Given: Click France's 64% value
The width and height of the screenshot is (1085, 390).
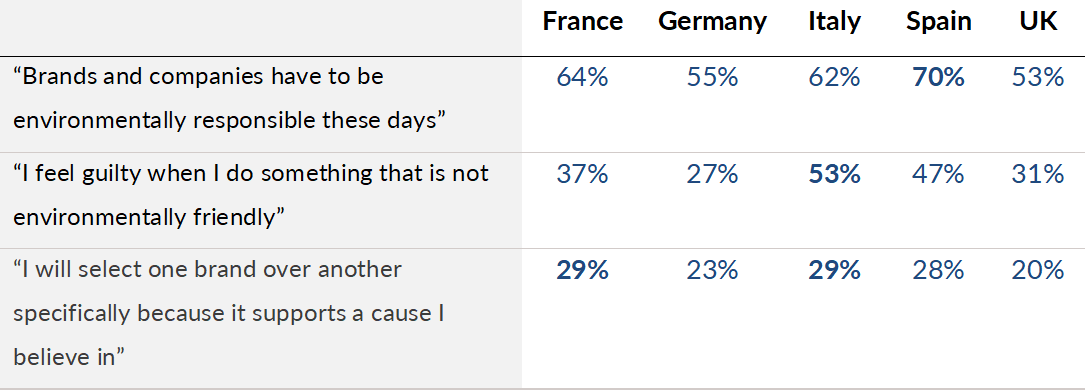Looking at the screenshot, I should (x=583, y=77).
